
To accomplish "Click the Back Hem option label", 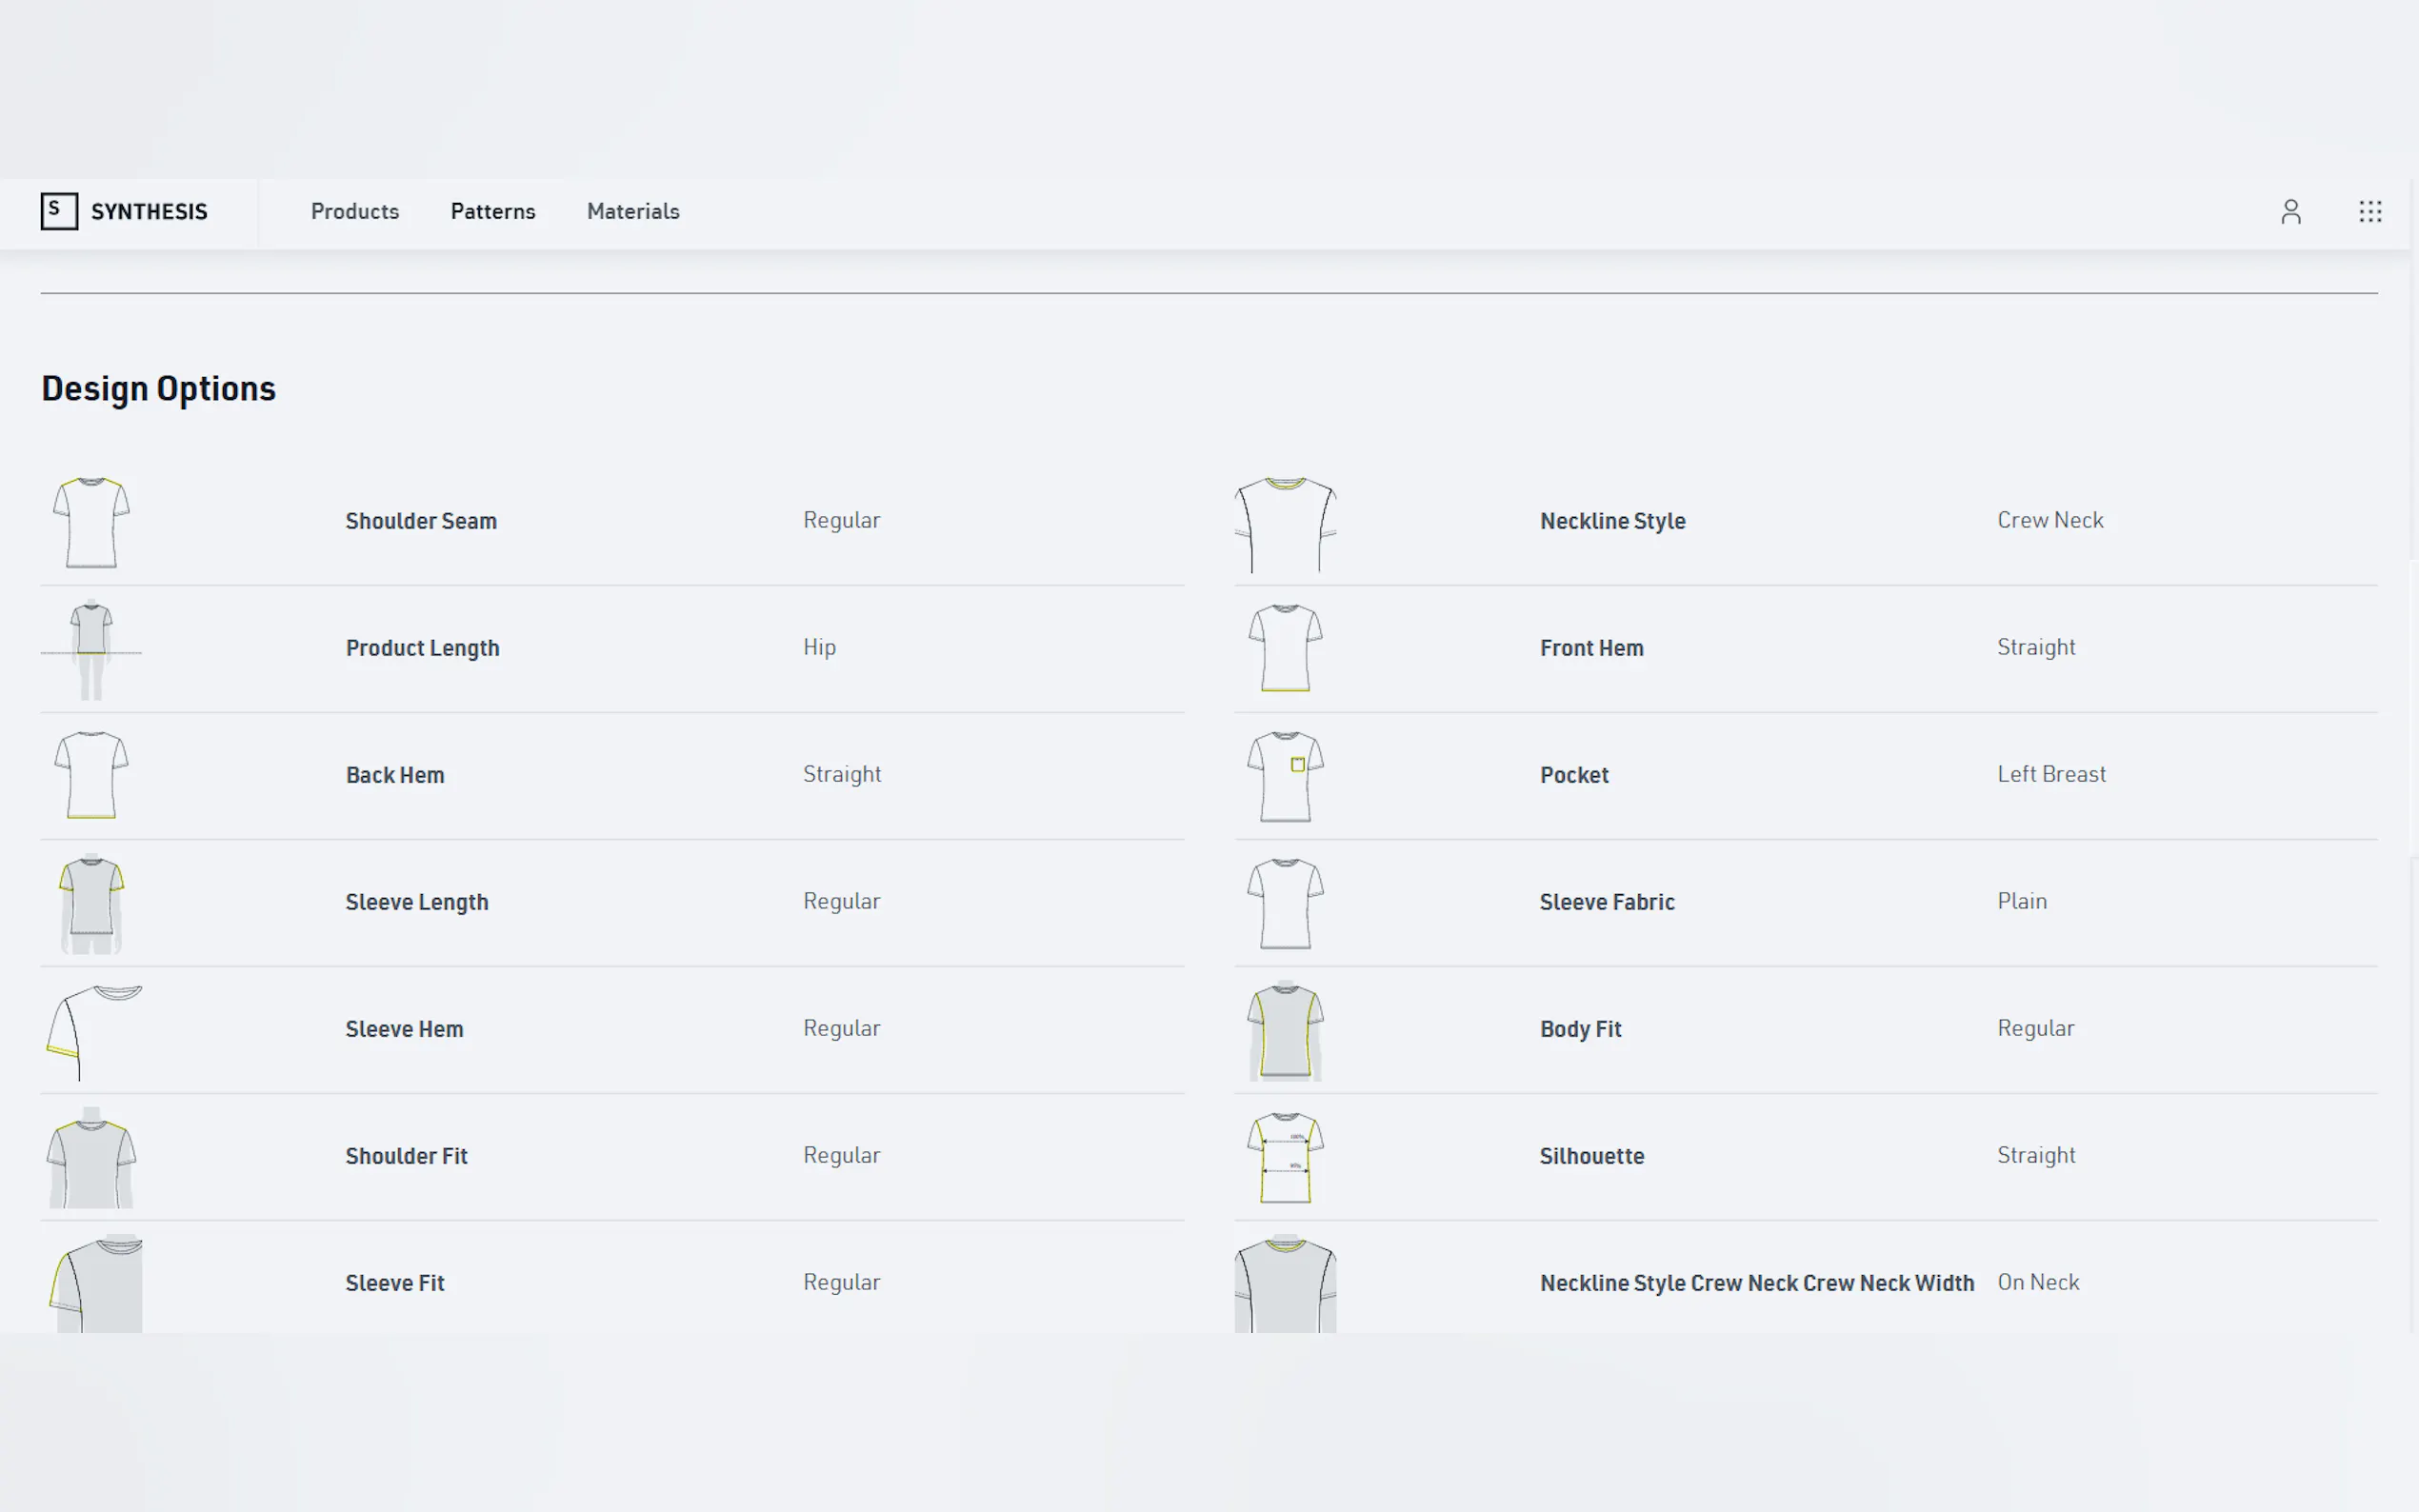I will [395, 775].
